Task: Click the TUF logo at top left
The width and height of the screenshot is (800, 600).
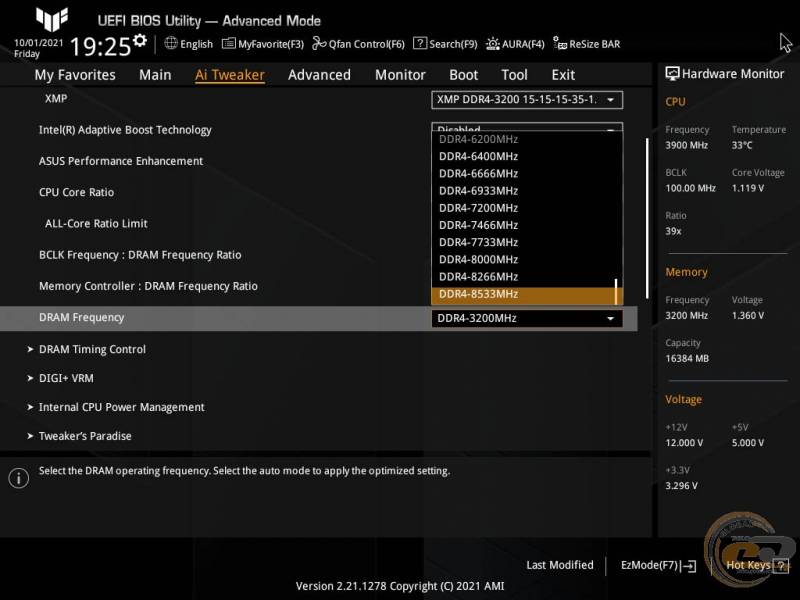Action: tap(52, 19)
